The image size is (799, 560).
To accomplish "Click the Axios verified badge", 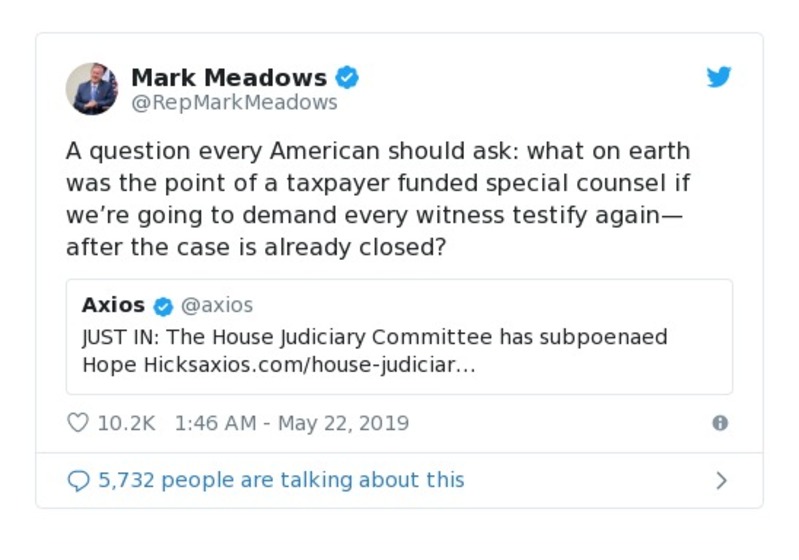I will click(x=164, y=306).
